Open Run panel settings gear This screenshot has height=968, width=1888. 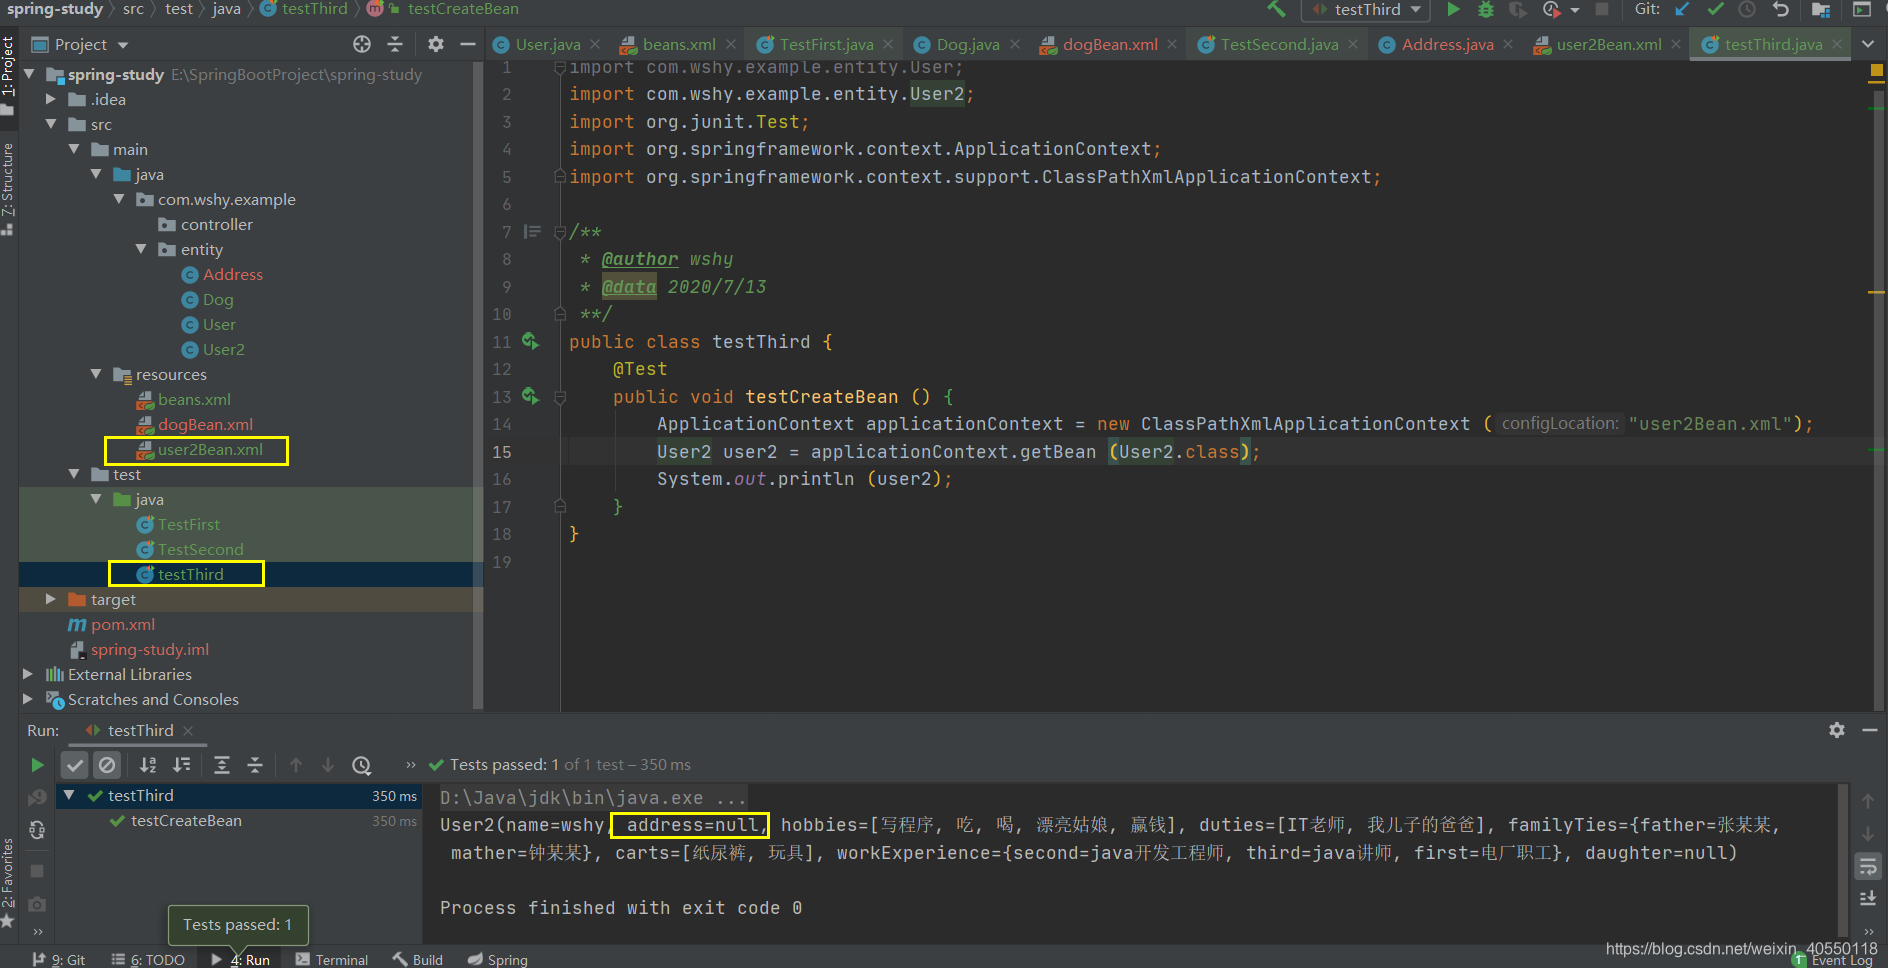point(1836,730)
